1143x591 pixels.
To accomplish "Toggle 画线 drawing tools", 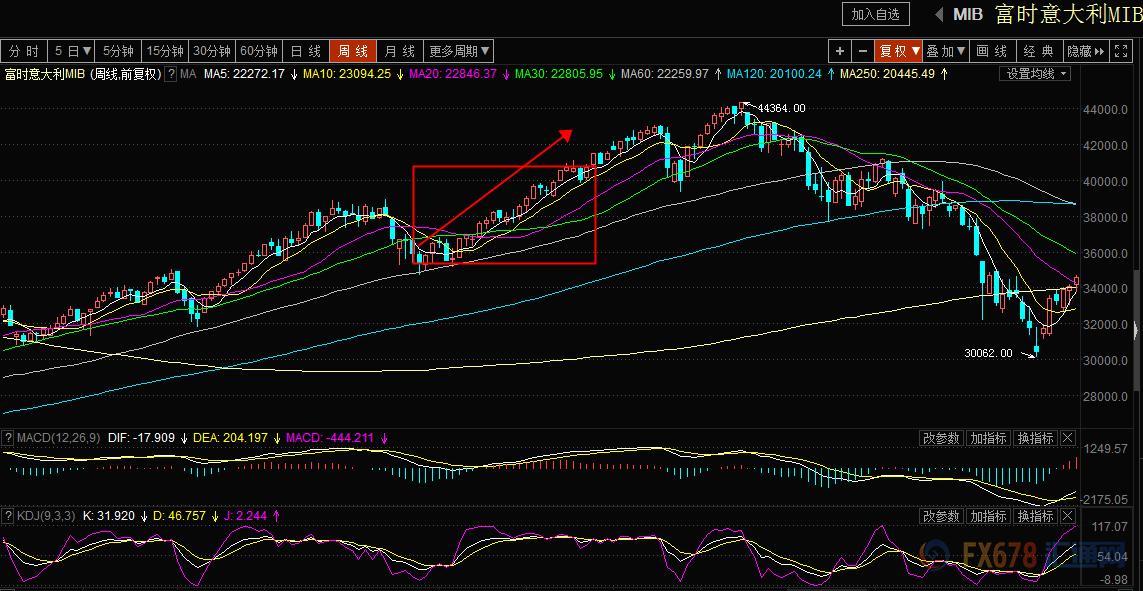I will coord(991,51).
